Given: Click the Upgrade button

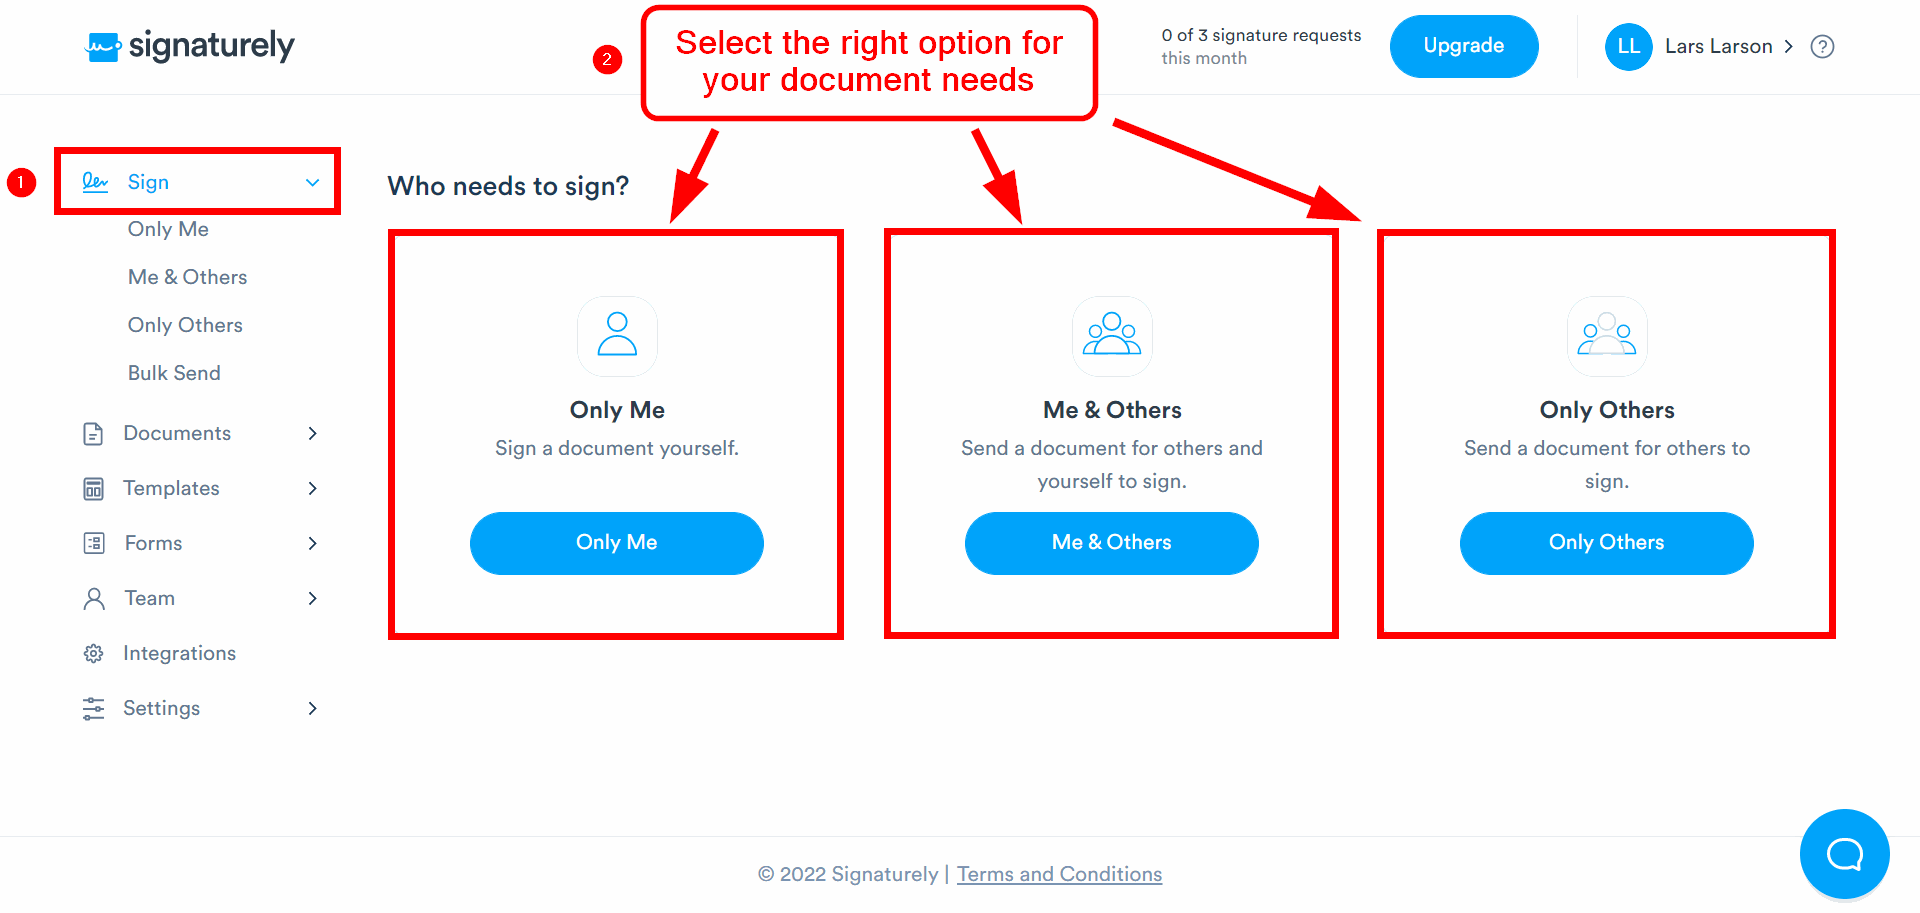Looking at the screenshot, I should coord(1464,46).
